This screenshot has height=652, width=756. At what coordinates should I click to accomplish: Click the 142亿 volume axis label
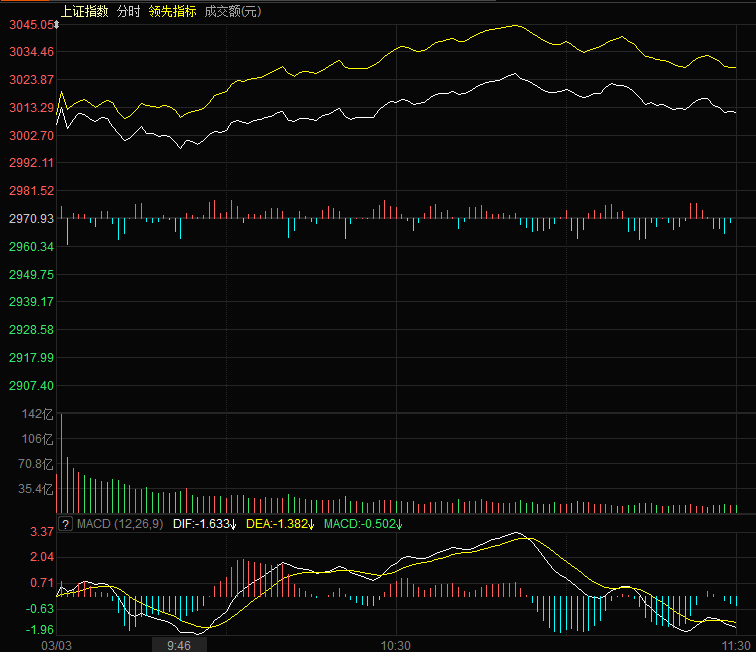pyautogui.click(x=35, y=414)
